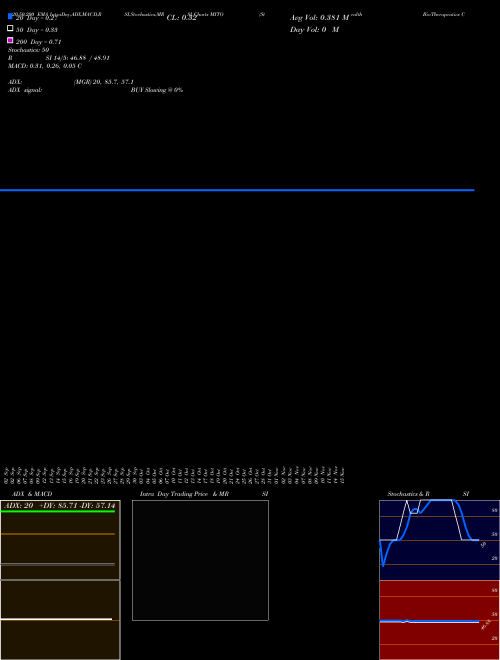Click the 'Day Vol: 0 M' text
This screenshot has height=660, width=500.
(x=314, y=29)
